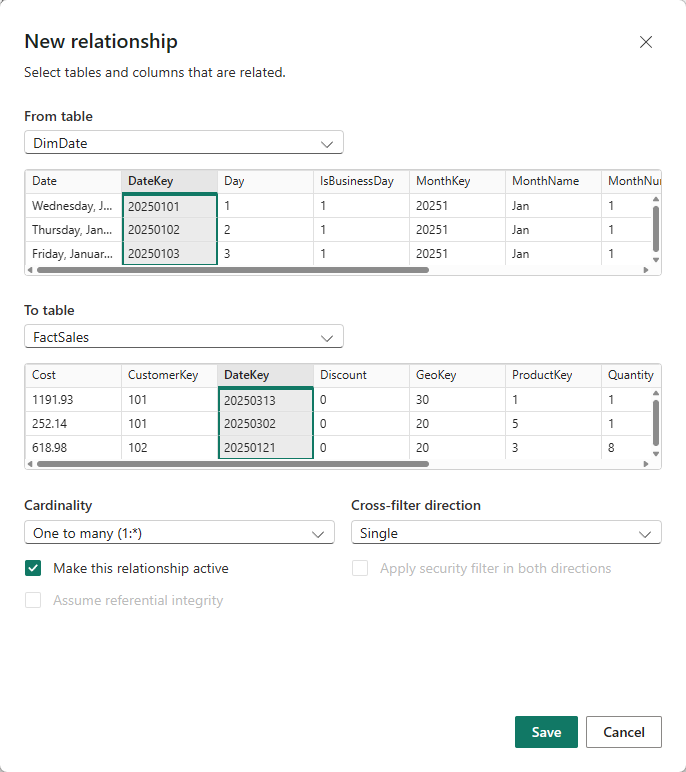Image resolution: width=686 pixels, height=772 pixels.
Task: Save the new relationship
Action: [546, 732]
